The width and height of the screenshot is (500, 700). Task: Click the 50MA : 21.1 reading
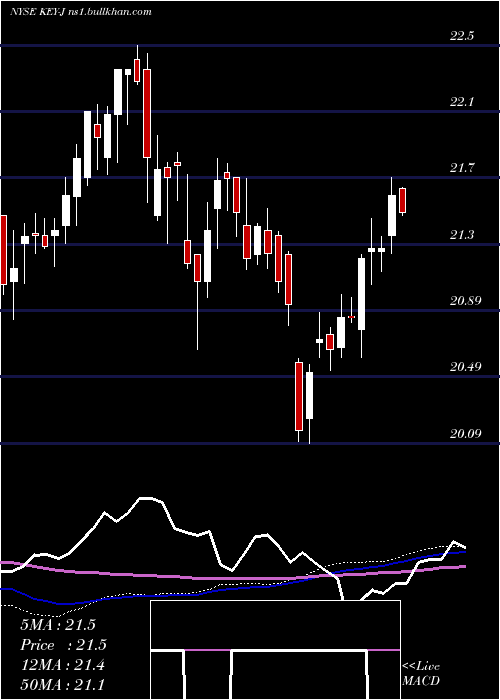tap(62, 684)
